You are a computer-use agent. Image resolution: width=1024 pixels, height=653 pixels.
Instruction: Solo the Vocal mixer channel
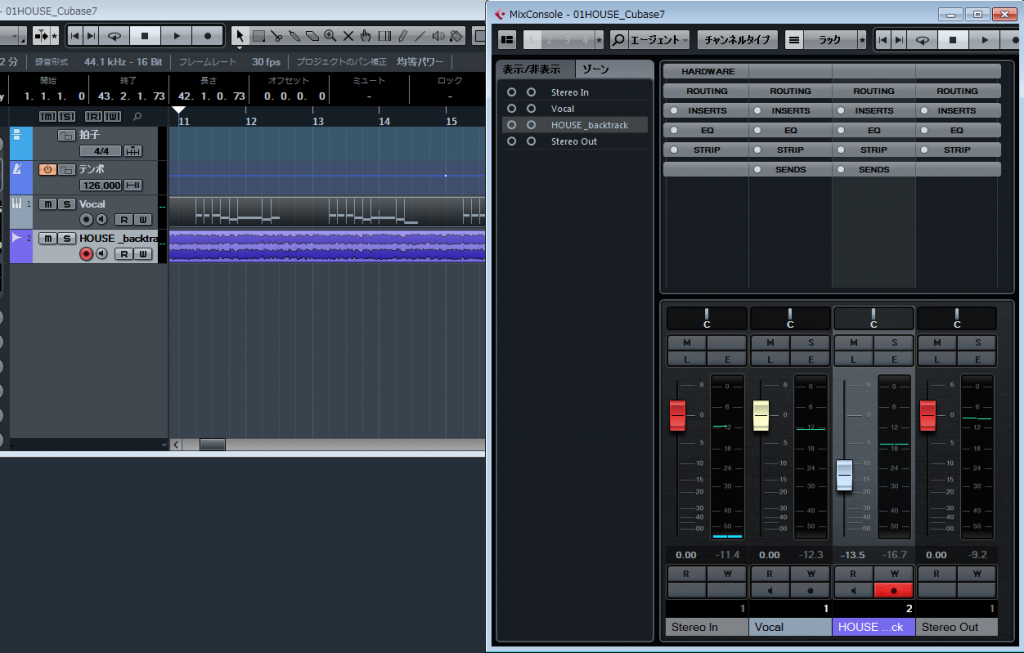(x=810, y=343)
